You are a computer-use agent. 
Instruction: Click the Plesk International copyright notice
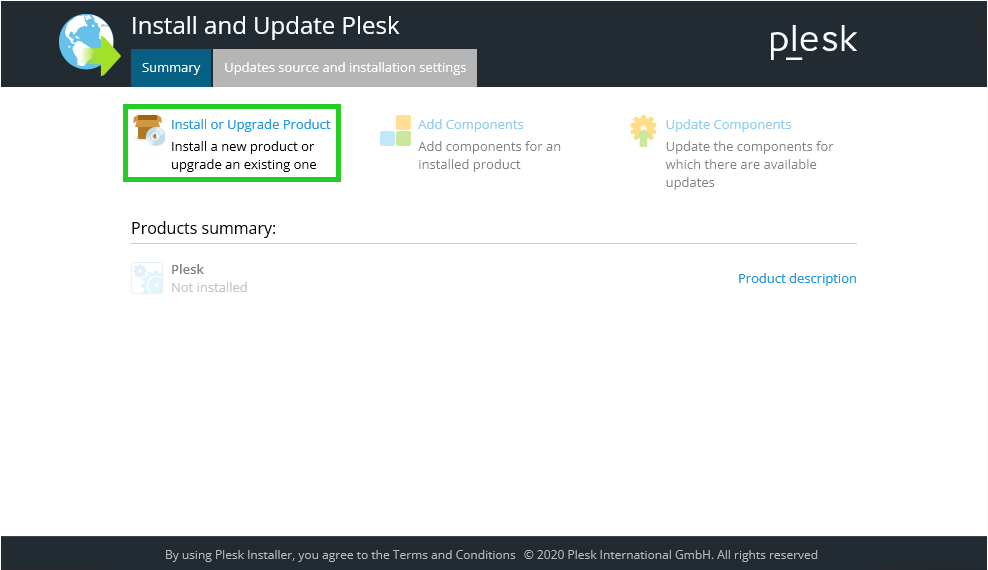pyautogui.click(x=670, y=555)
